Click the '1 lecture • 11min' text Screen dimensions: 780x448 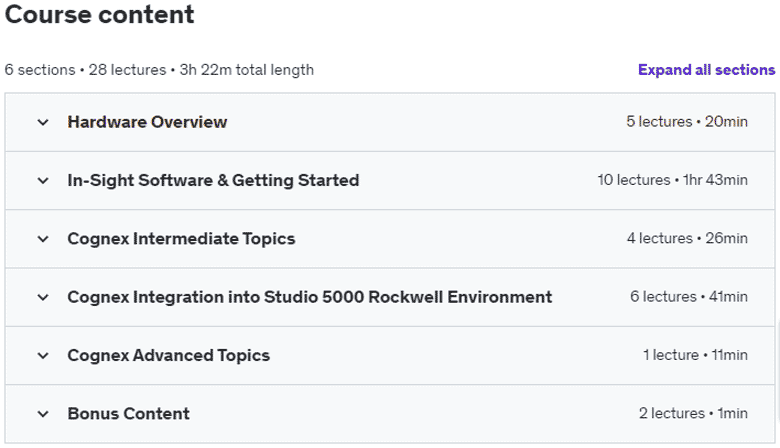click(x=695, y=355)
